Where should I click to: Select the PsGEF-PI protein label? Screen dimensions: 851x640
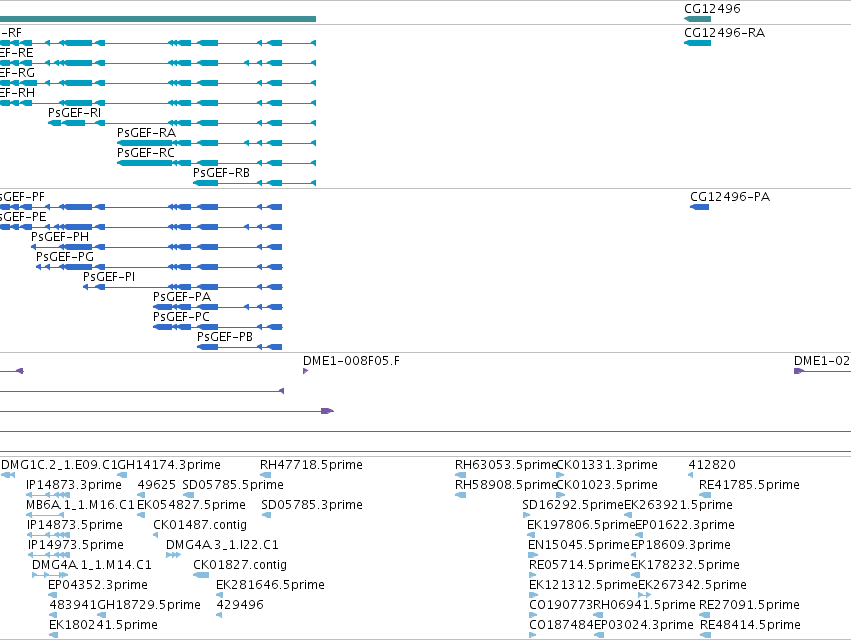[x=109, y=277]
